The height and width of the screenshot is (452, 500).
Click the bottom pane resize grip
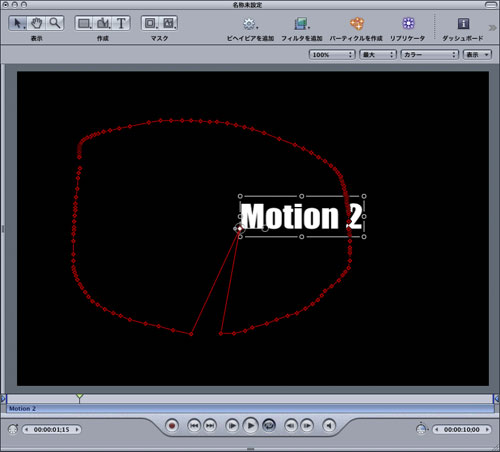tap(250, 449)
